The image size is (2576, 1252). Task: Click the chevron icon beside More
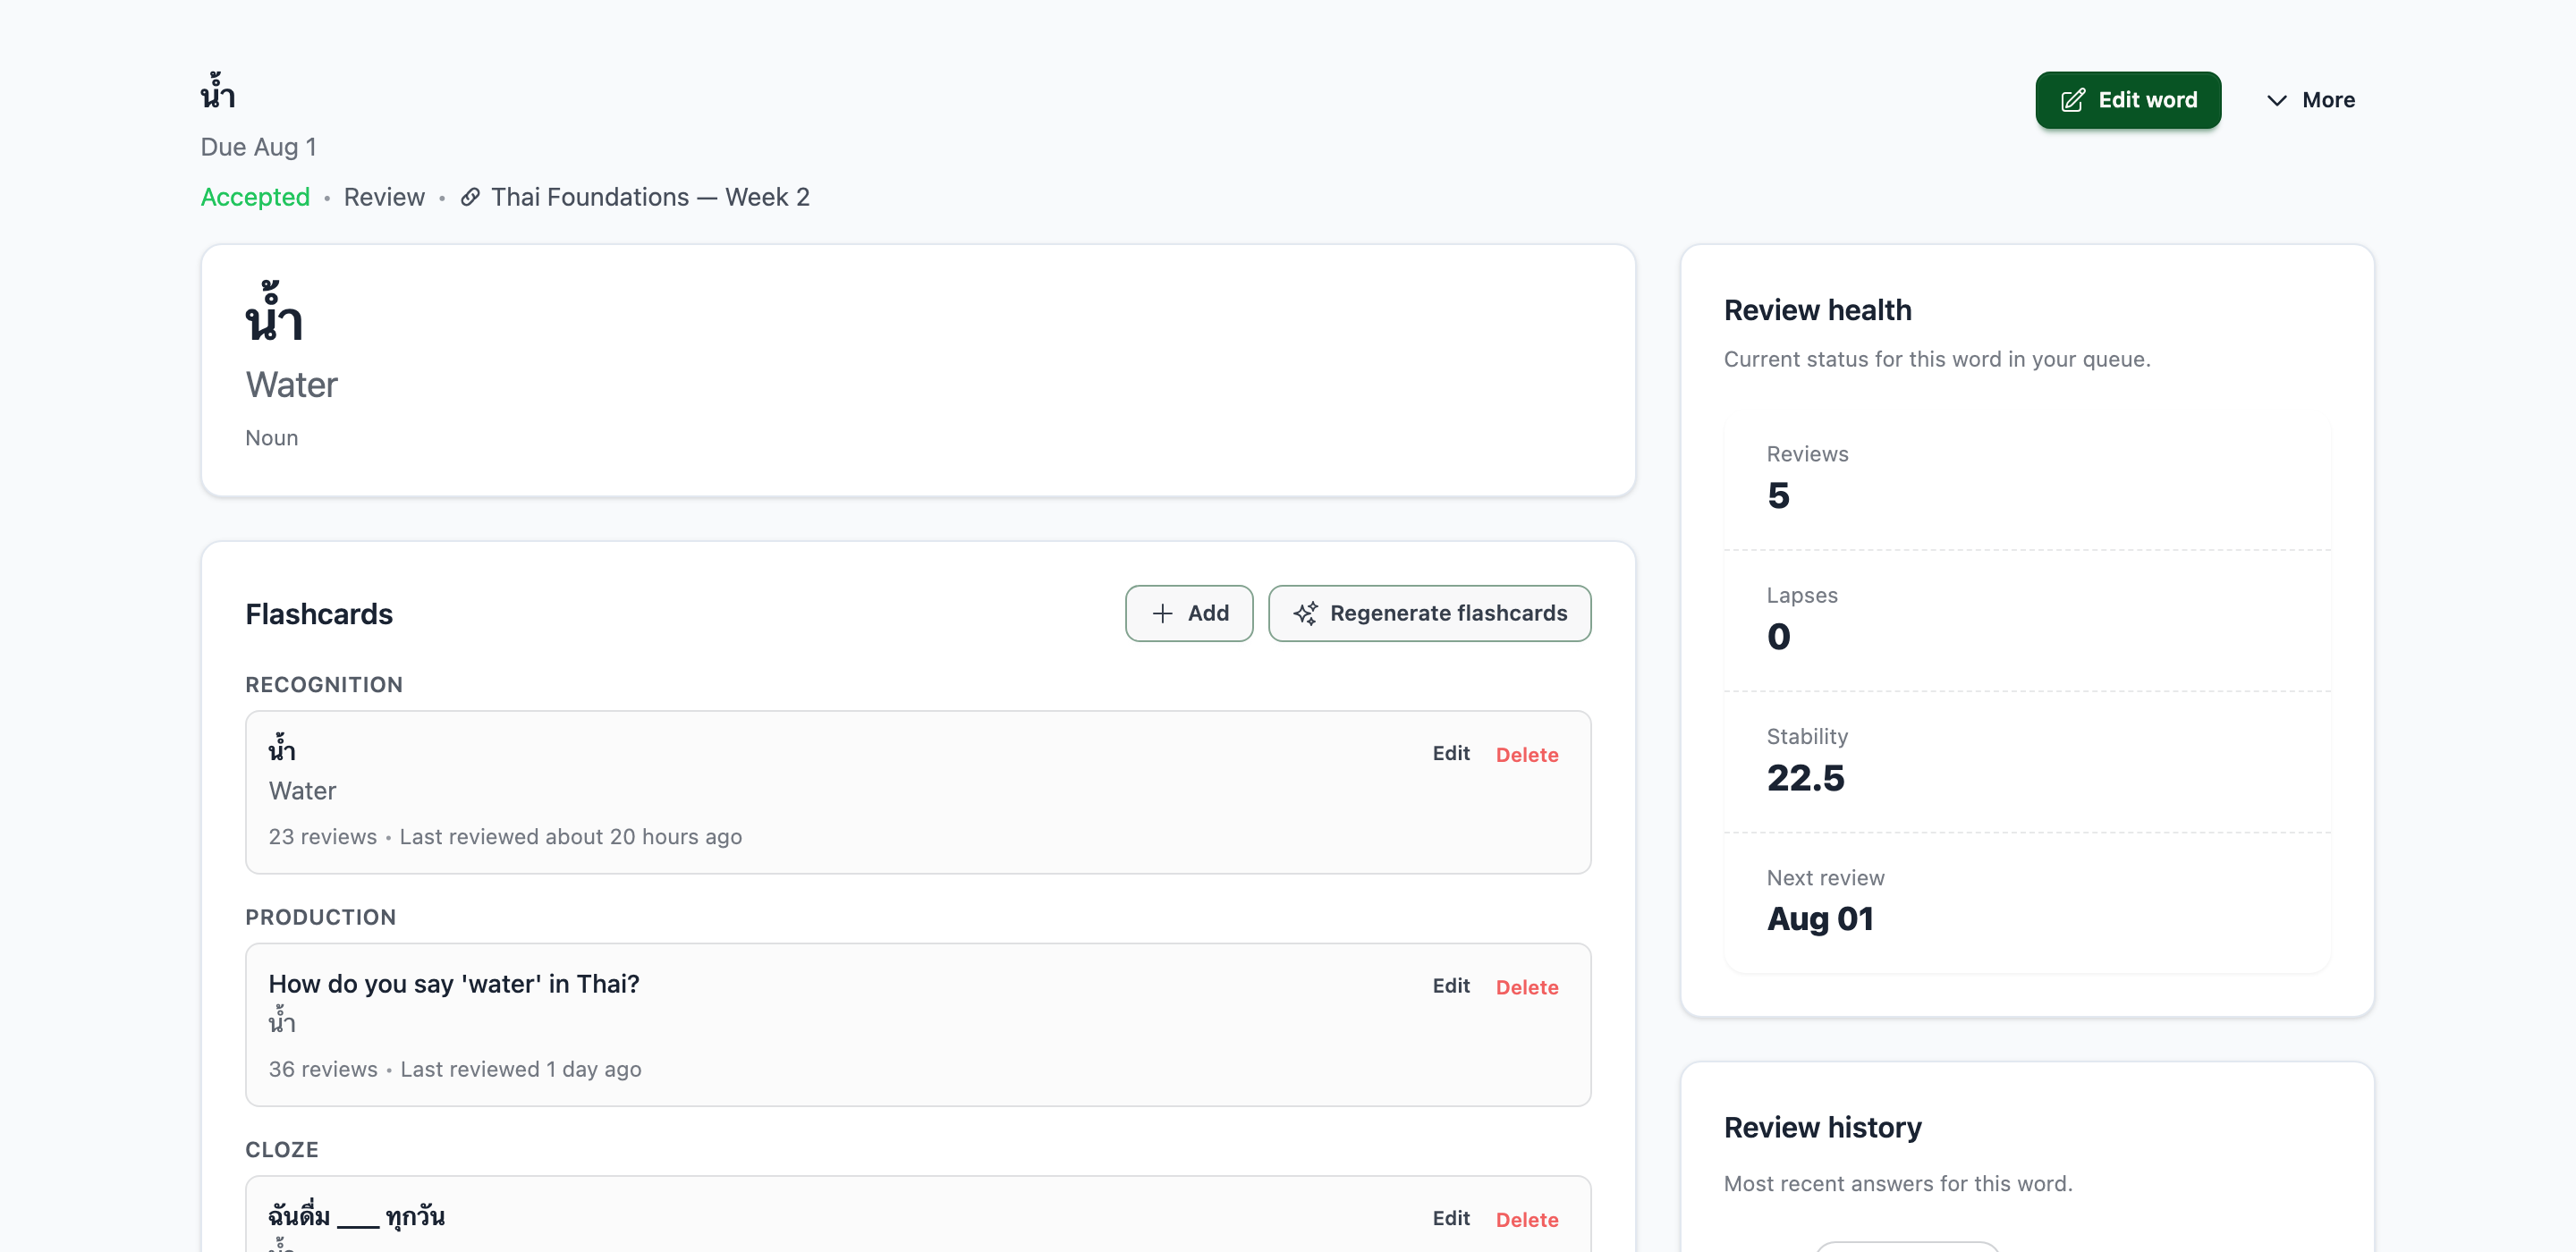pos(2277,100)
